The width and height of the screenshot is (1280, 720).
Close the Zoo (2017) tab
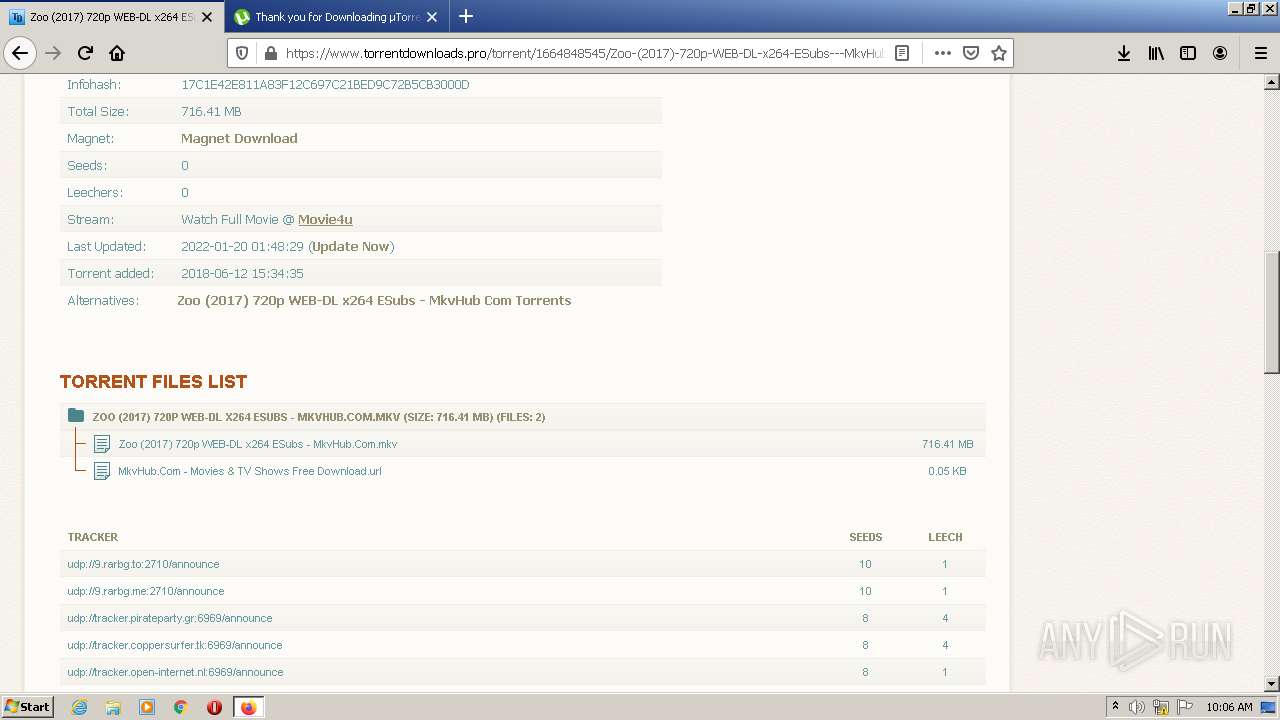(207, 17)
